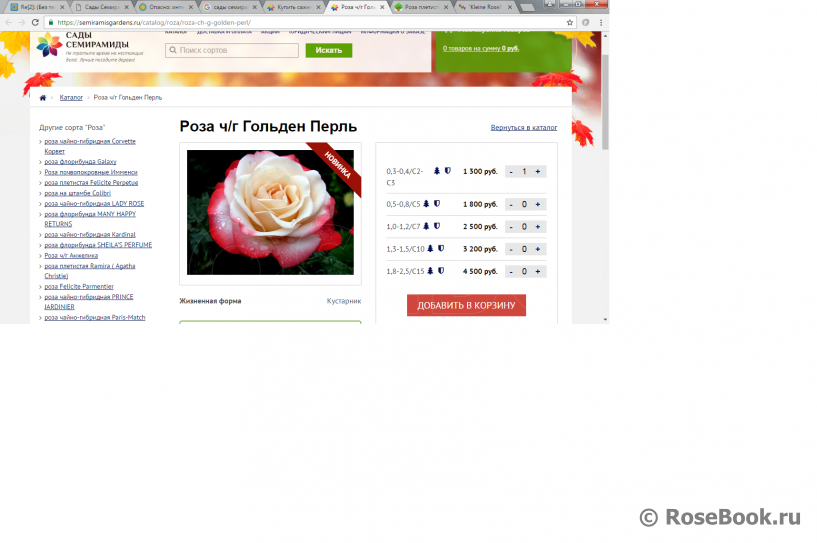The height and width of the screenshot is (543, 817).
Task: Decrease quantity for the 4 500 руб. size
Action: (x=511, y=272)
